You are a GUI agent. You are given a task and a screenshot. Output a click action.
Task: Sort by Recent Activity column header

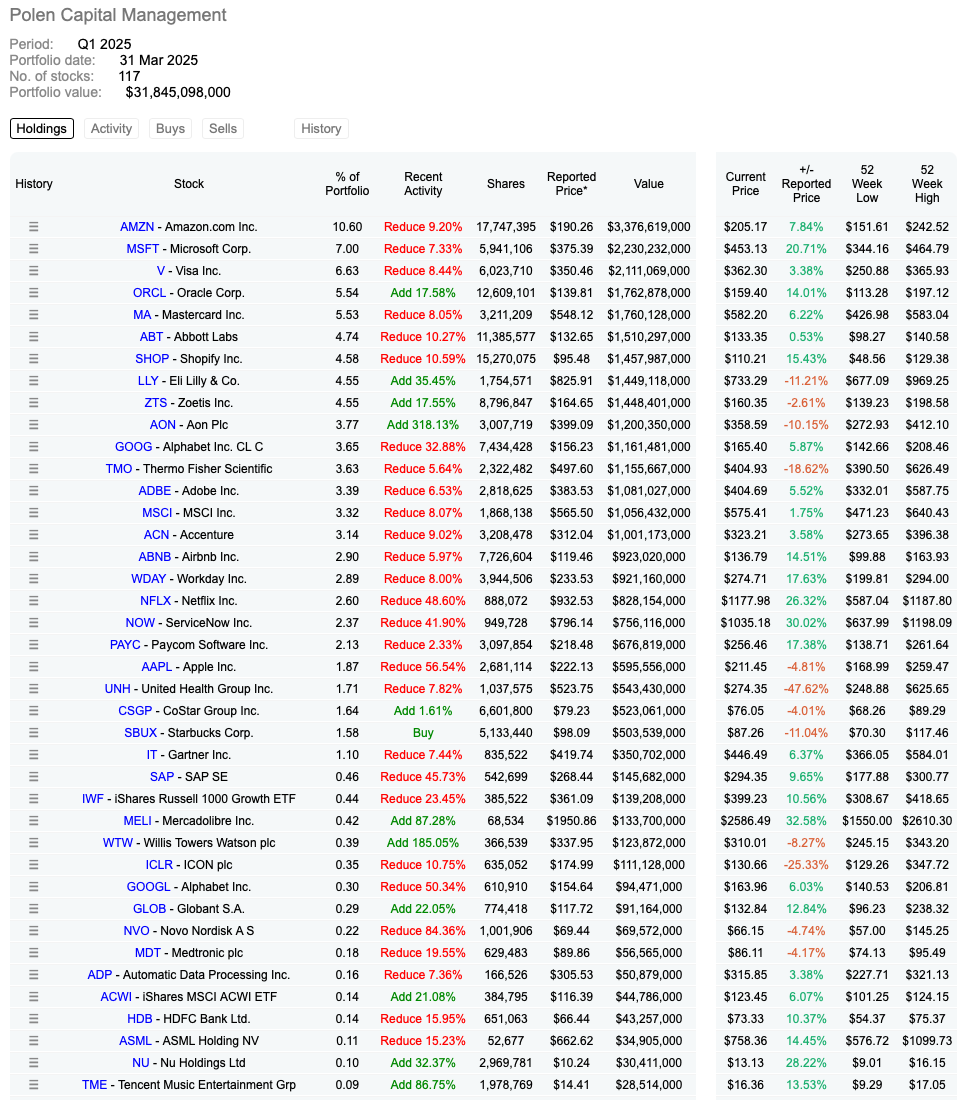pos(423,184)
